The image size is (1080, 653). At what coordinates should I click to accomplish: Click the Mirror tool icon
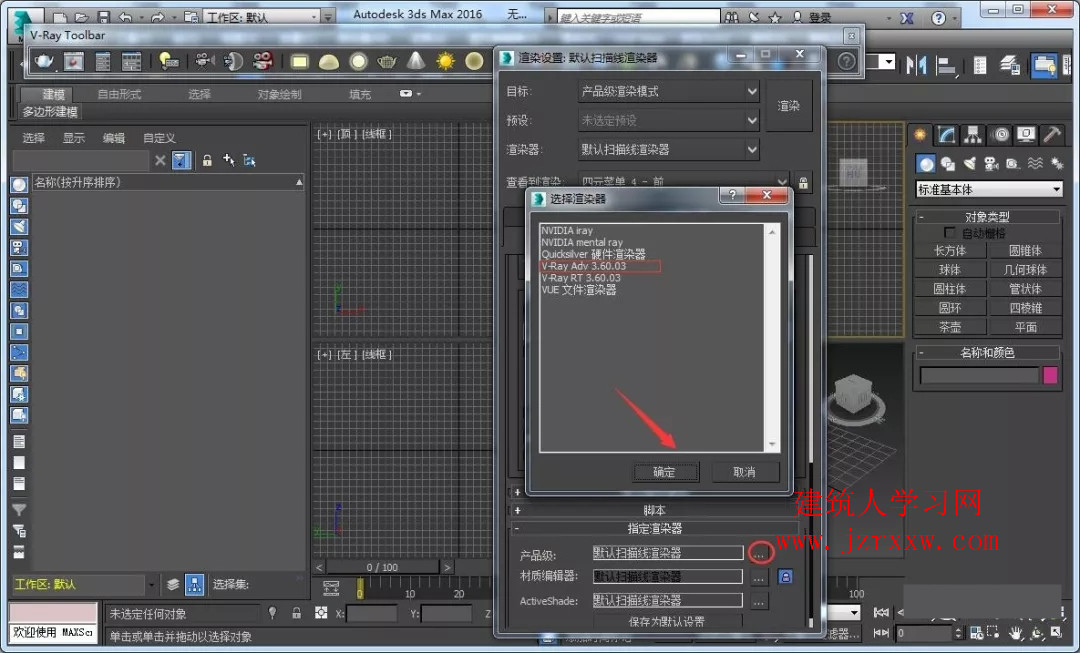click(916, 65)
